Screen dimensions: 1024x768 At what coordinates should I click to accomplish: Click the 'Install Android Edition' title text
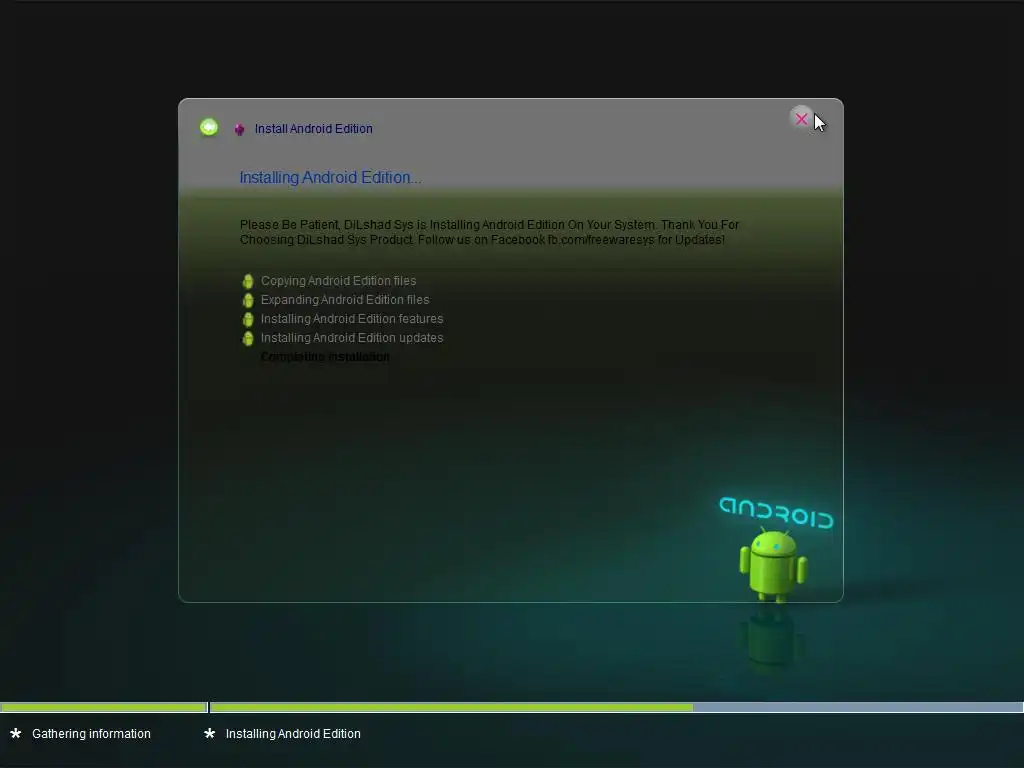coord(313,129)
